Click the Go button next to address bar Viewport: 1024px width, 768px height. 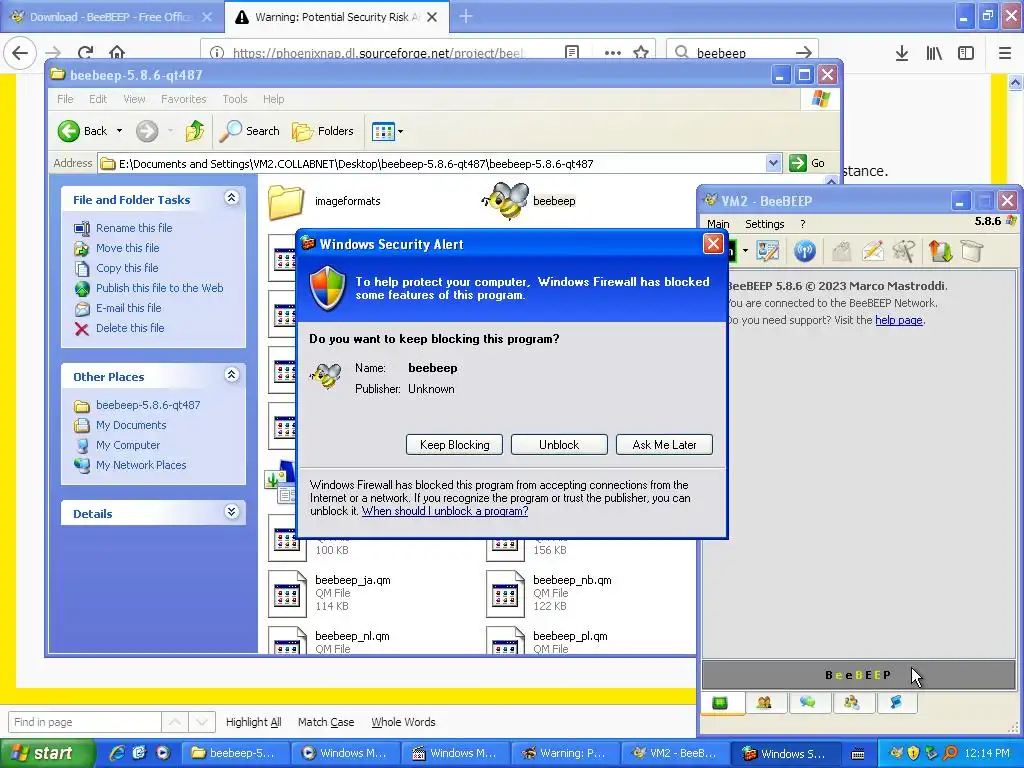(807, 163)
